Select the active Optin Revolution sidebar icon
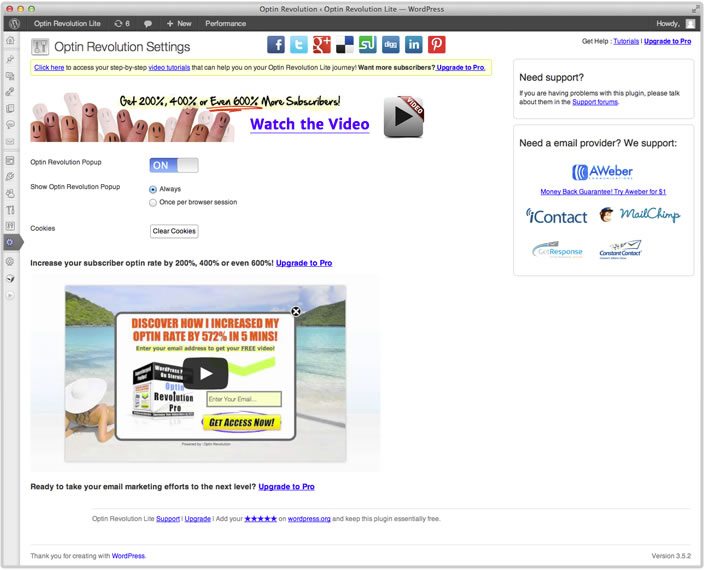The image size is (705, 571). pos(10,242)
